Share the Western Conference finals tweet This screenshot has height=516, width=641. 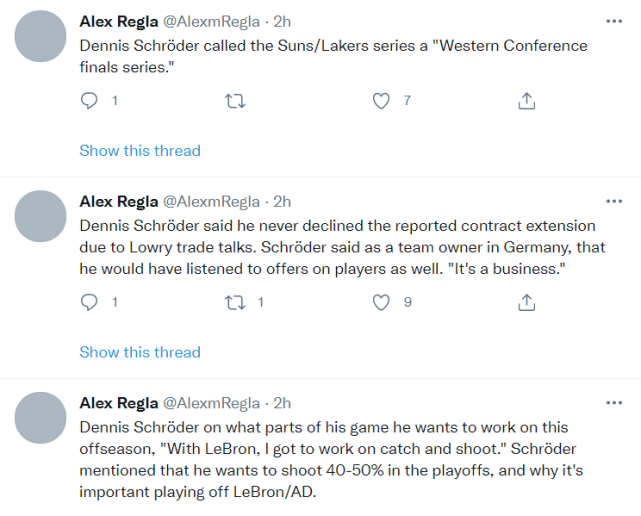point(527,101)
